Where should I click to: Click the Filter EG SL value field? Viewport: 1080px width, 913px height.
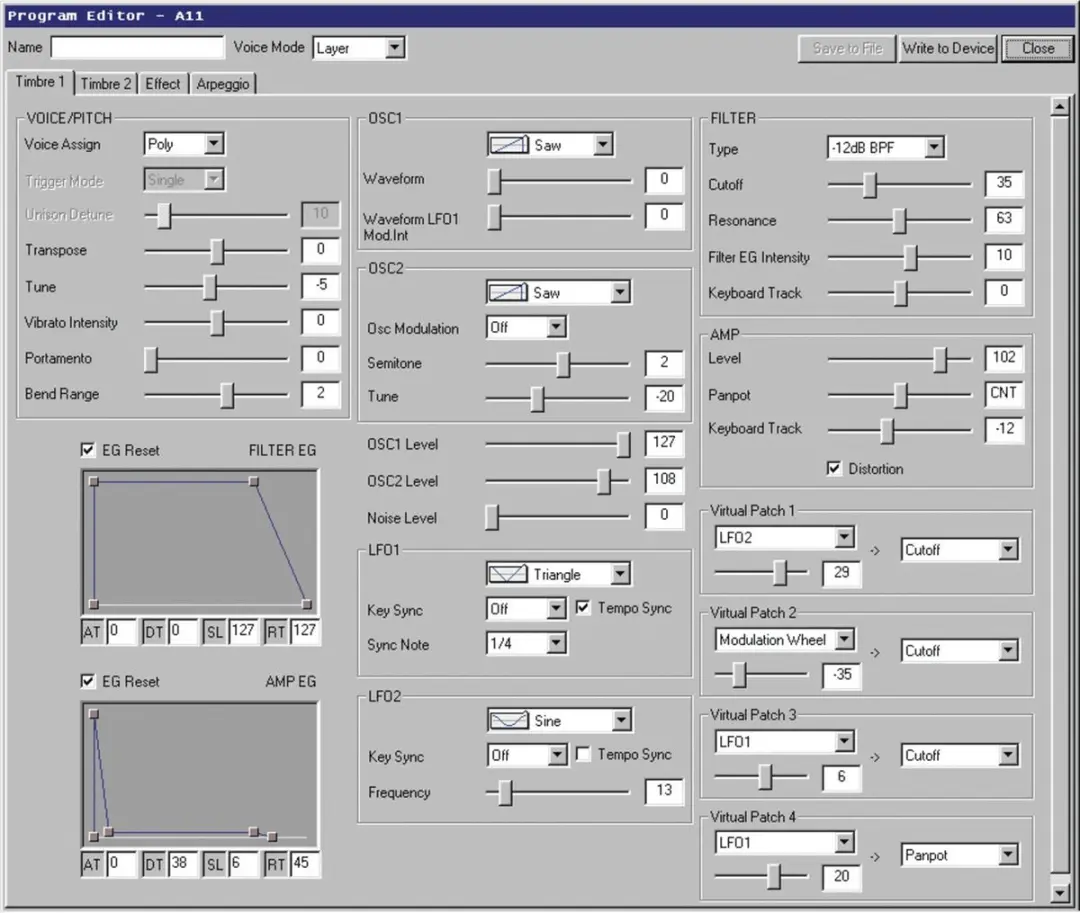pos(242,631)
